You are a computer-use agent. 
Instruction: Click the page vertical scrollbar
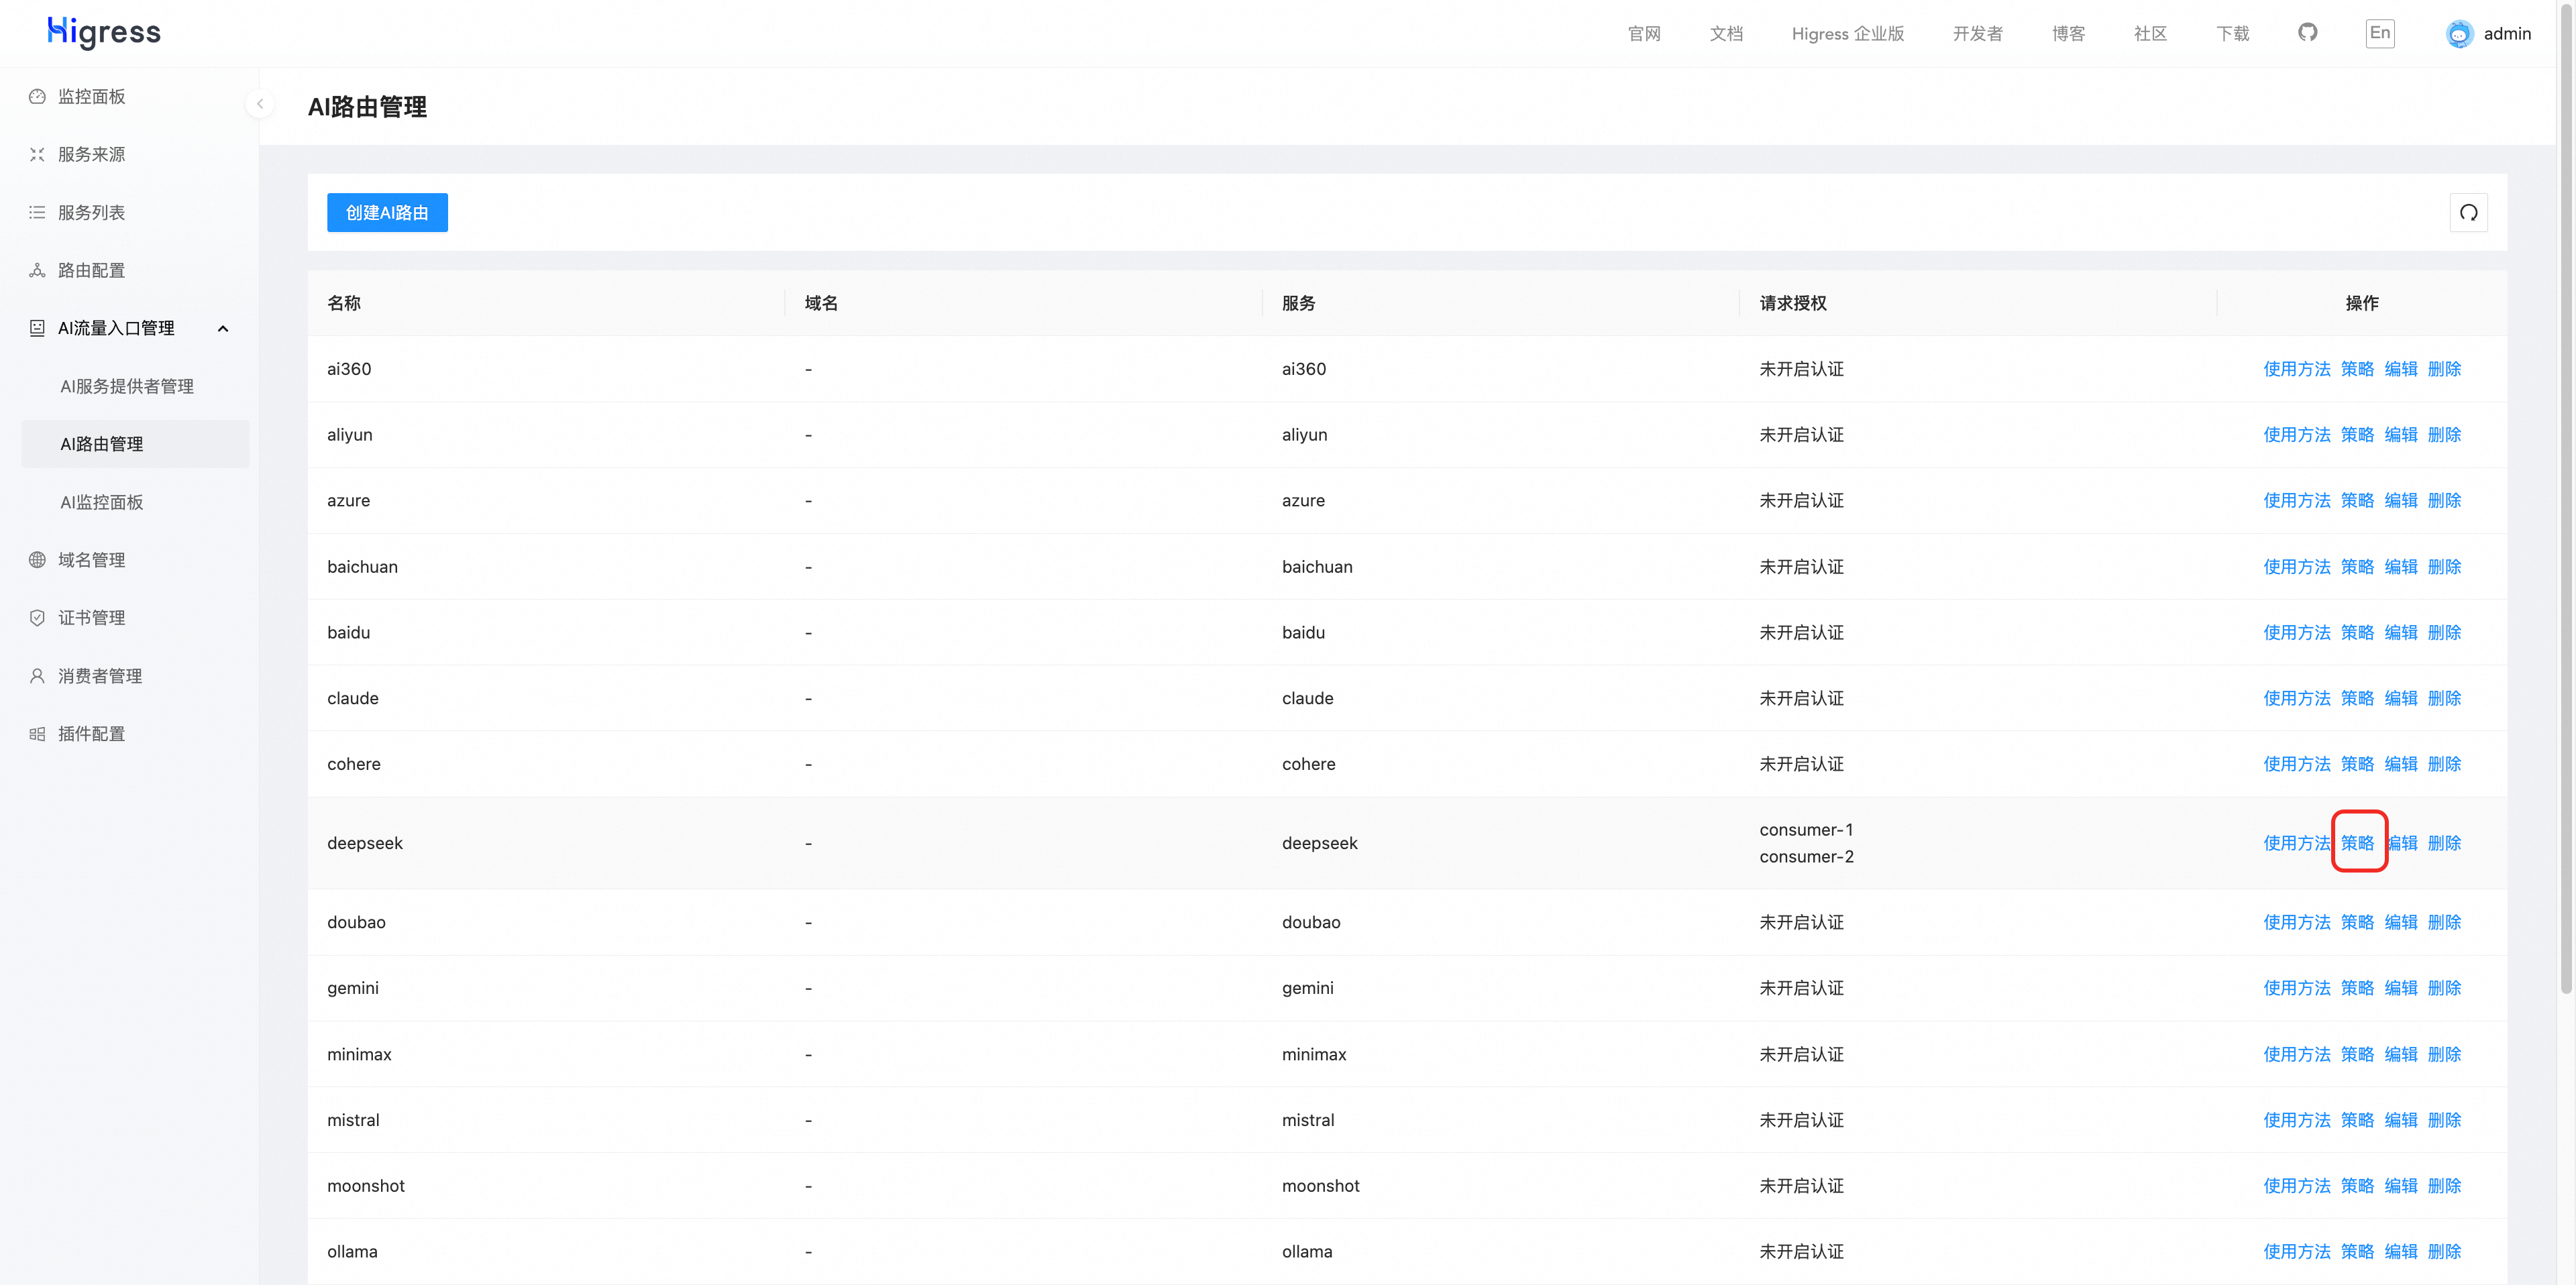[x=2566, y=500]
